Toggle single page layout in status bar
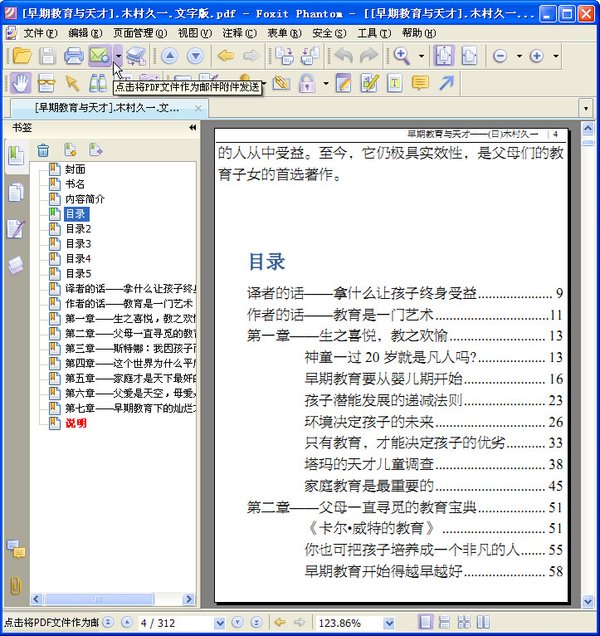This screenshot has height=636, width=600. pos(425,622)
